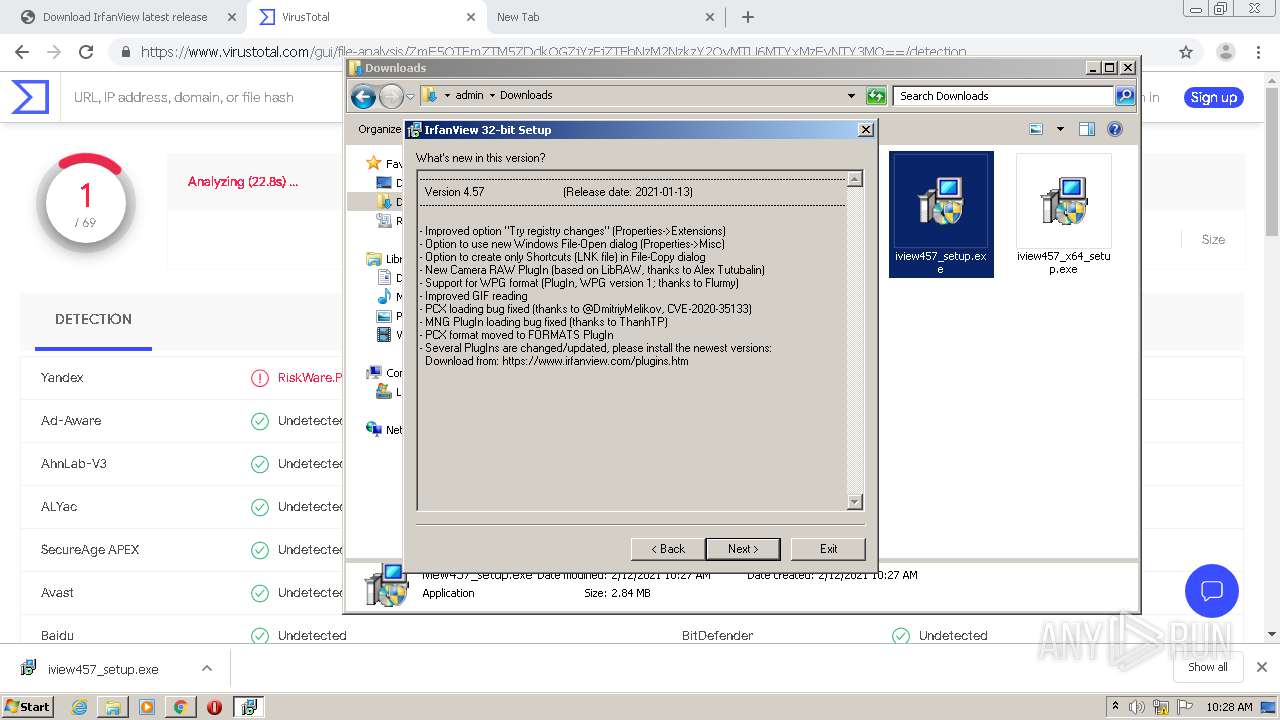Select the iview457_x64_setup.exe file icon
1280x720 pixels.
click(x=1063, y=214)
